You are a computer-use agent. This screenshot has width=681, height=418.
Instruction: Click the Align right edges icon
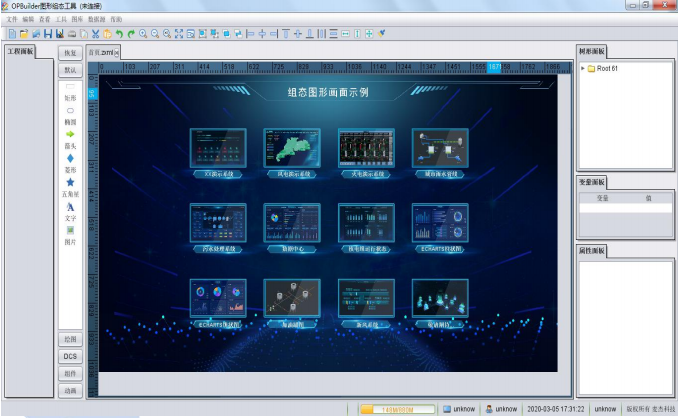(x=274, y=34)
